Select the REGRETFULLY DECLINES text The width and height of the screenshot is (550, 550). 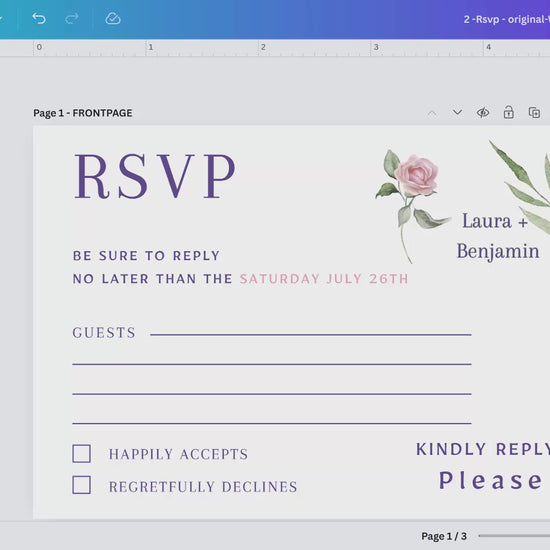click(x=203, y=487)
